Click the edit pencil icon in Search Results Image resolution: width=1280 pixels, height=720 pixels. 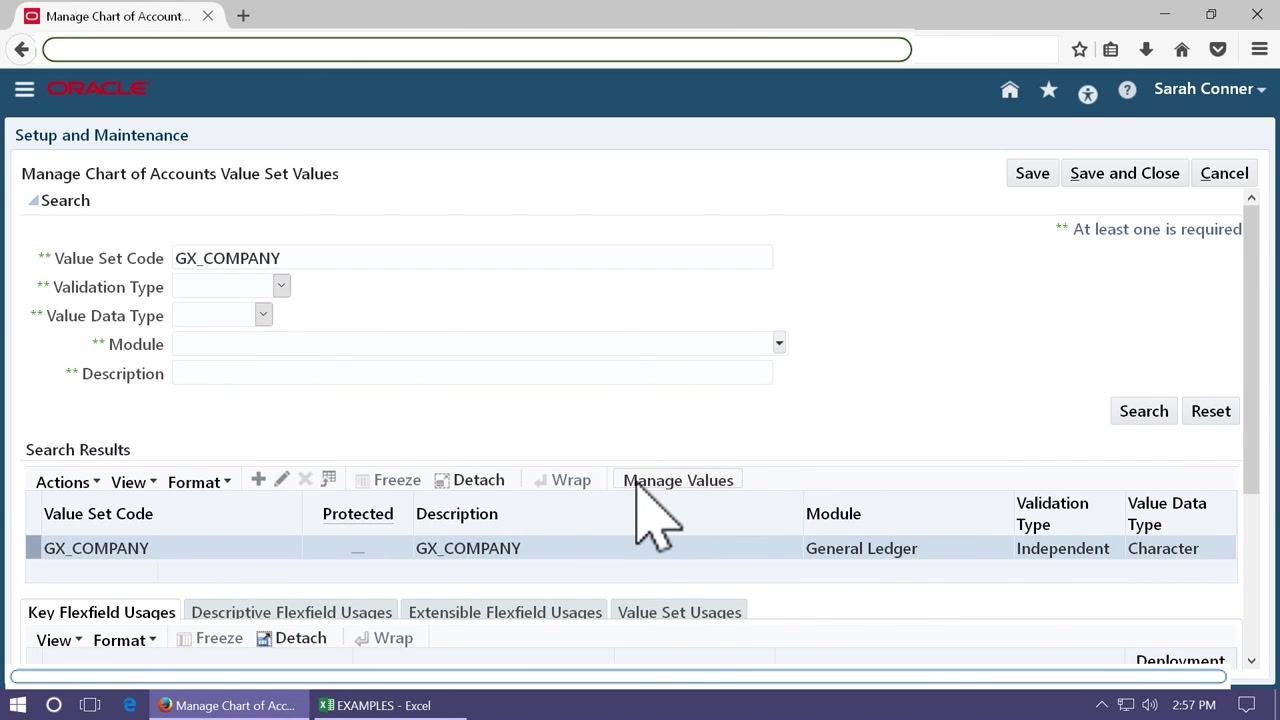click(x=282, y=479)
